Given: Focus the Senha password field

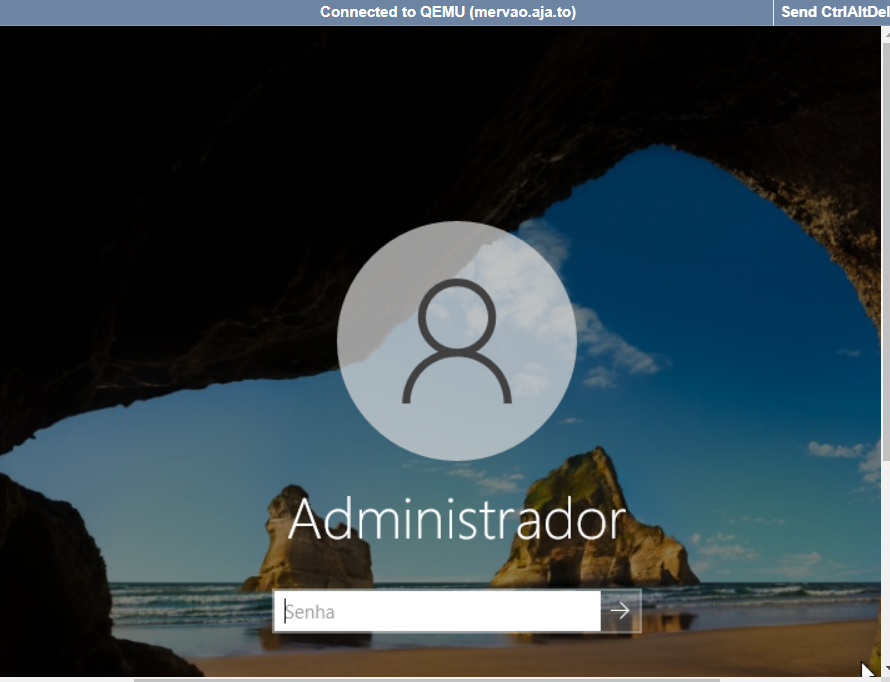Looking at the screenshot, I should click(x=437, y=611).
